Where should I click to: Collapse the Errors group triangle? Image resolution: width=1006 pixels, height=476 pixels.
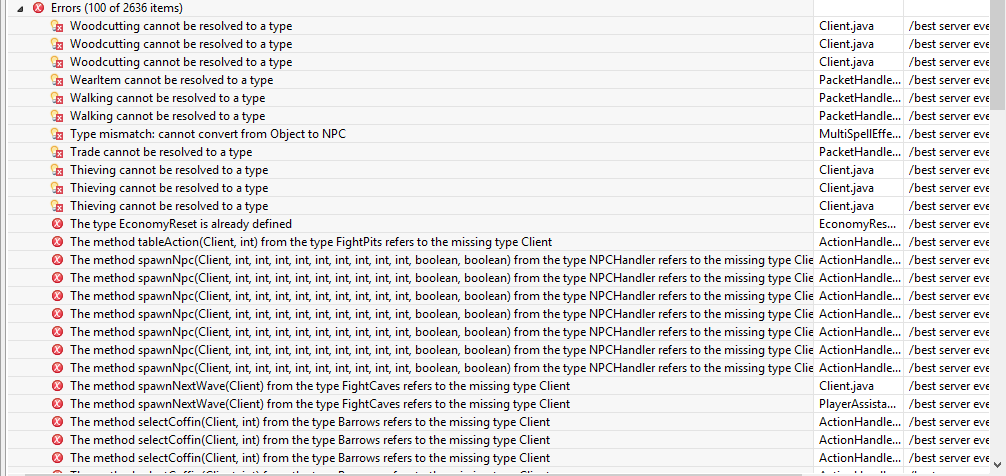pos(21,8)
